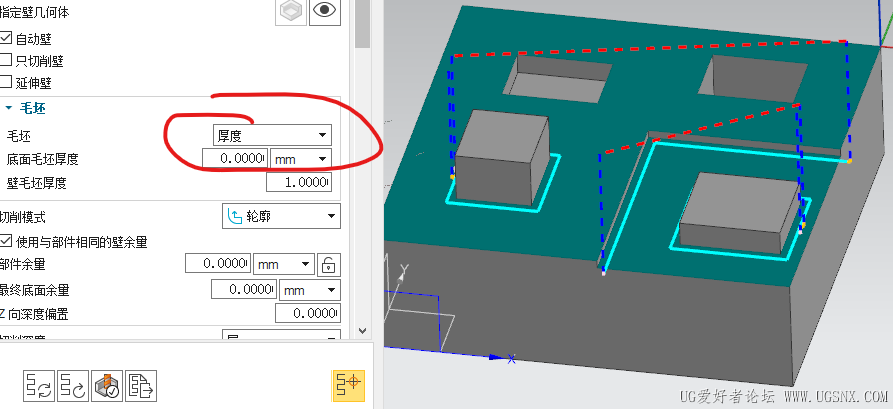Toggle the display eye icon for wall geometry
Viewport: 893px width, 409px height.
pos(325,11)
